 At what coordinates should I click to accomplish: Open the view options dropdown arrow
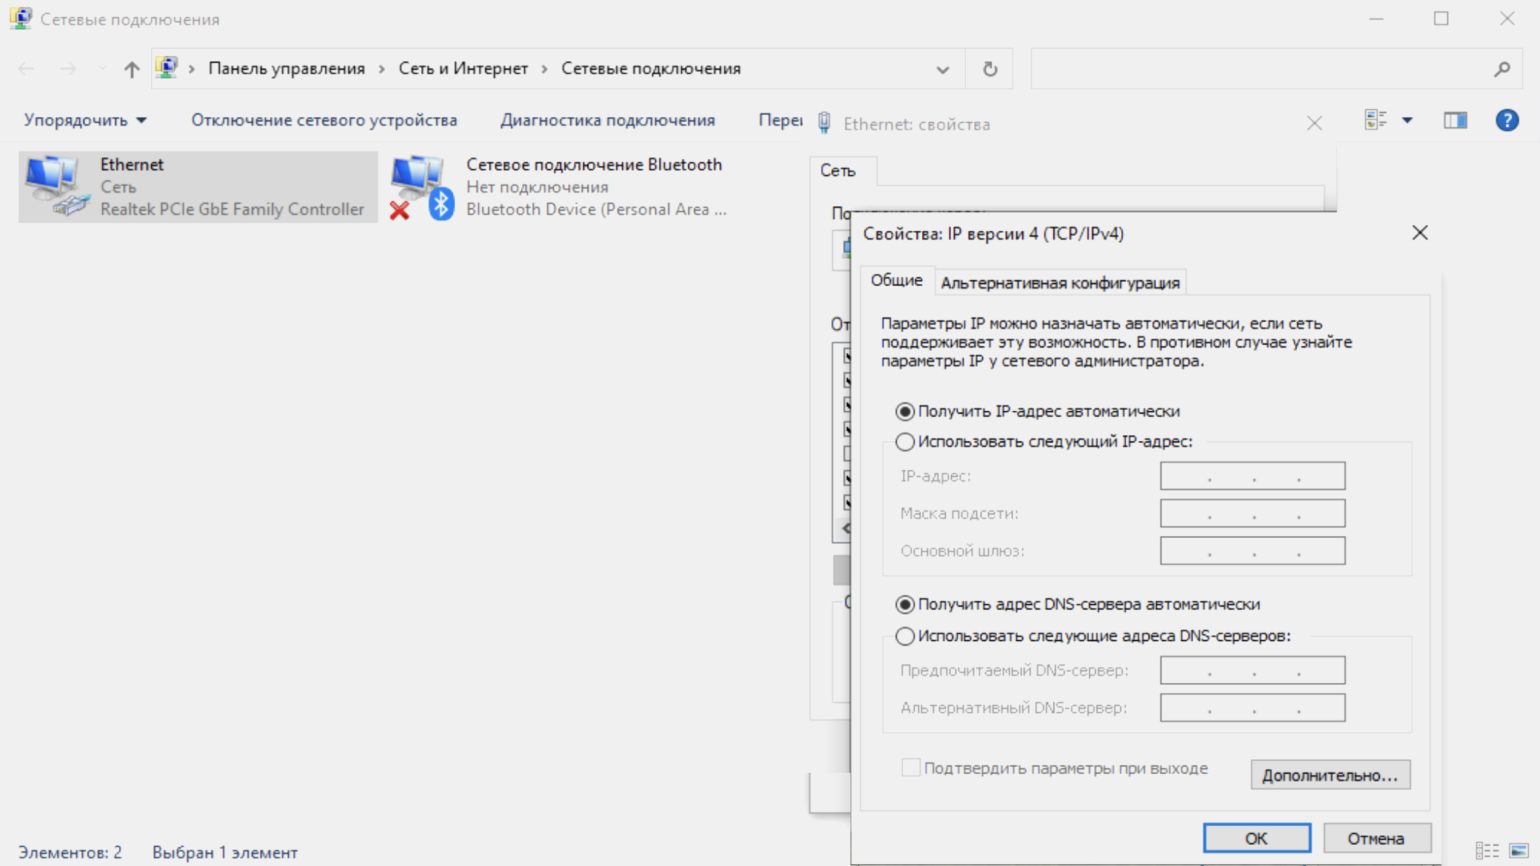pos(1406,121)
